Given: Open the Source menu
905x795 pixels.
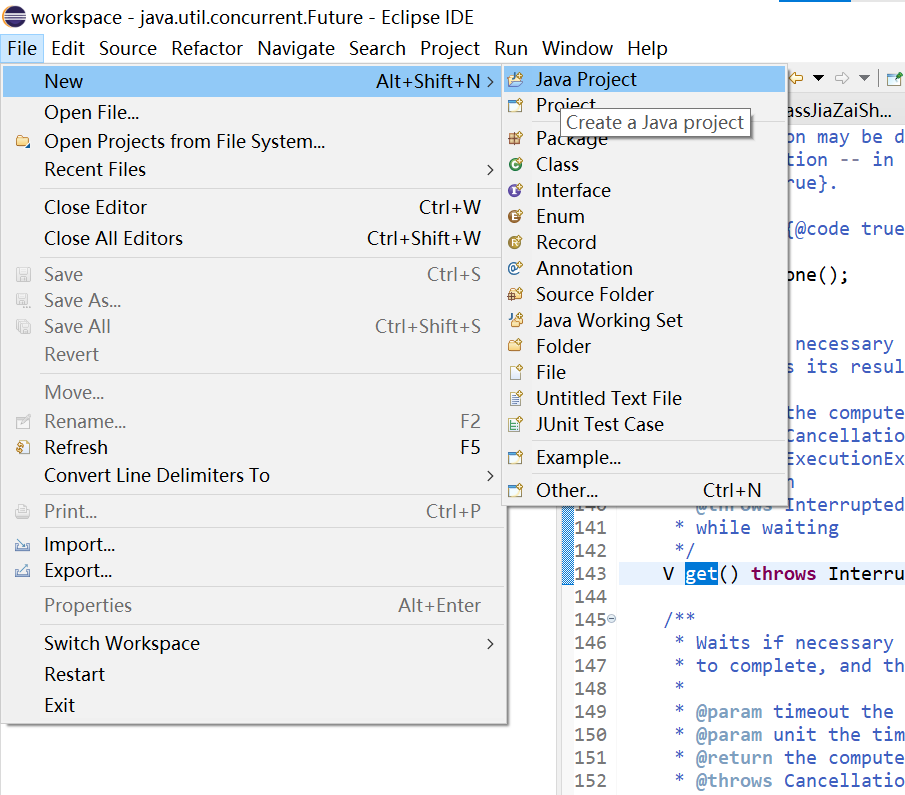Looking at the screenshot, I should point(128,48).
